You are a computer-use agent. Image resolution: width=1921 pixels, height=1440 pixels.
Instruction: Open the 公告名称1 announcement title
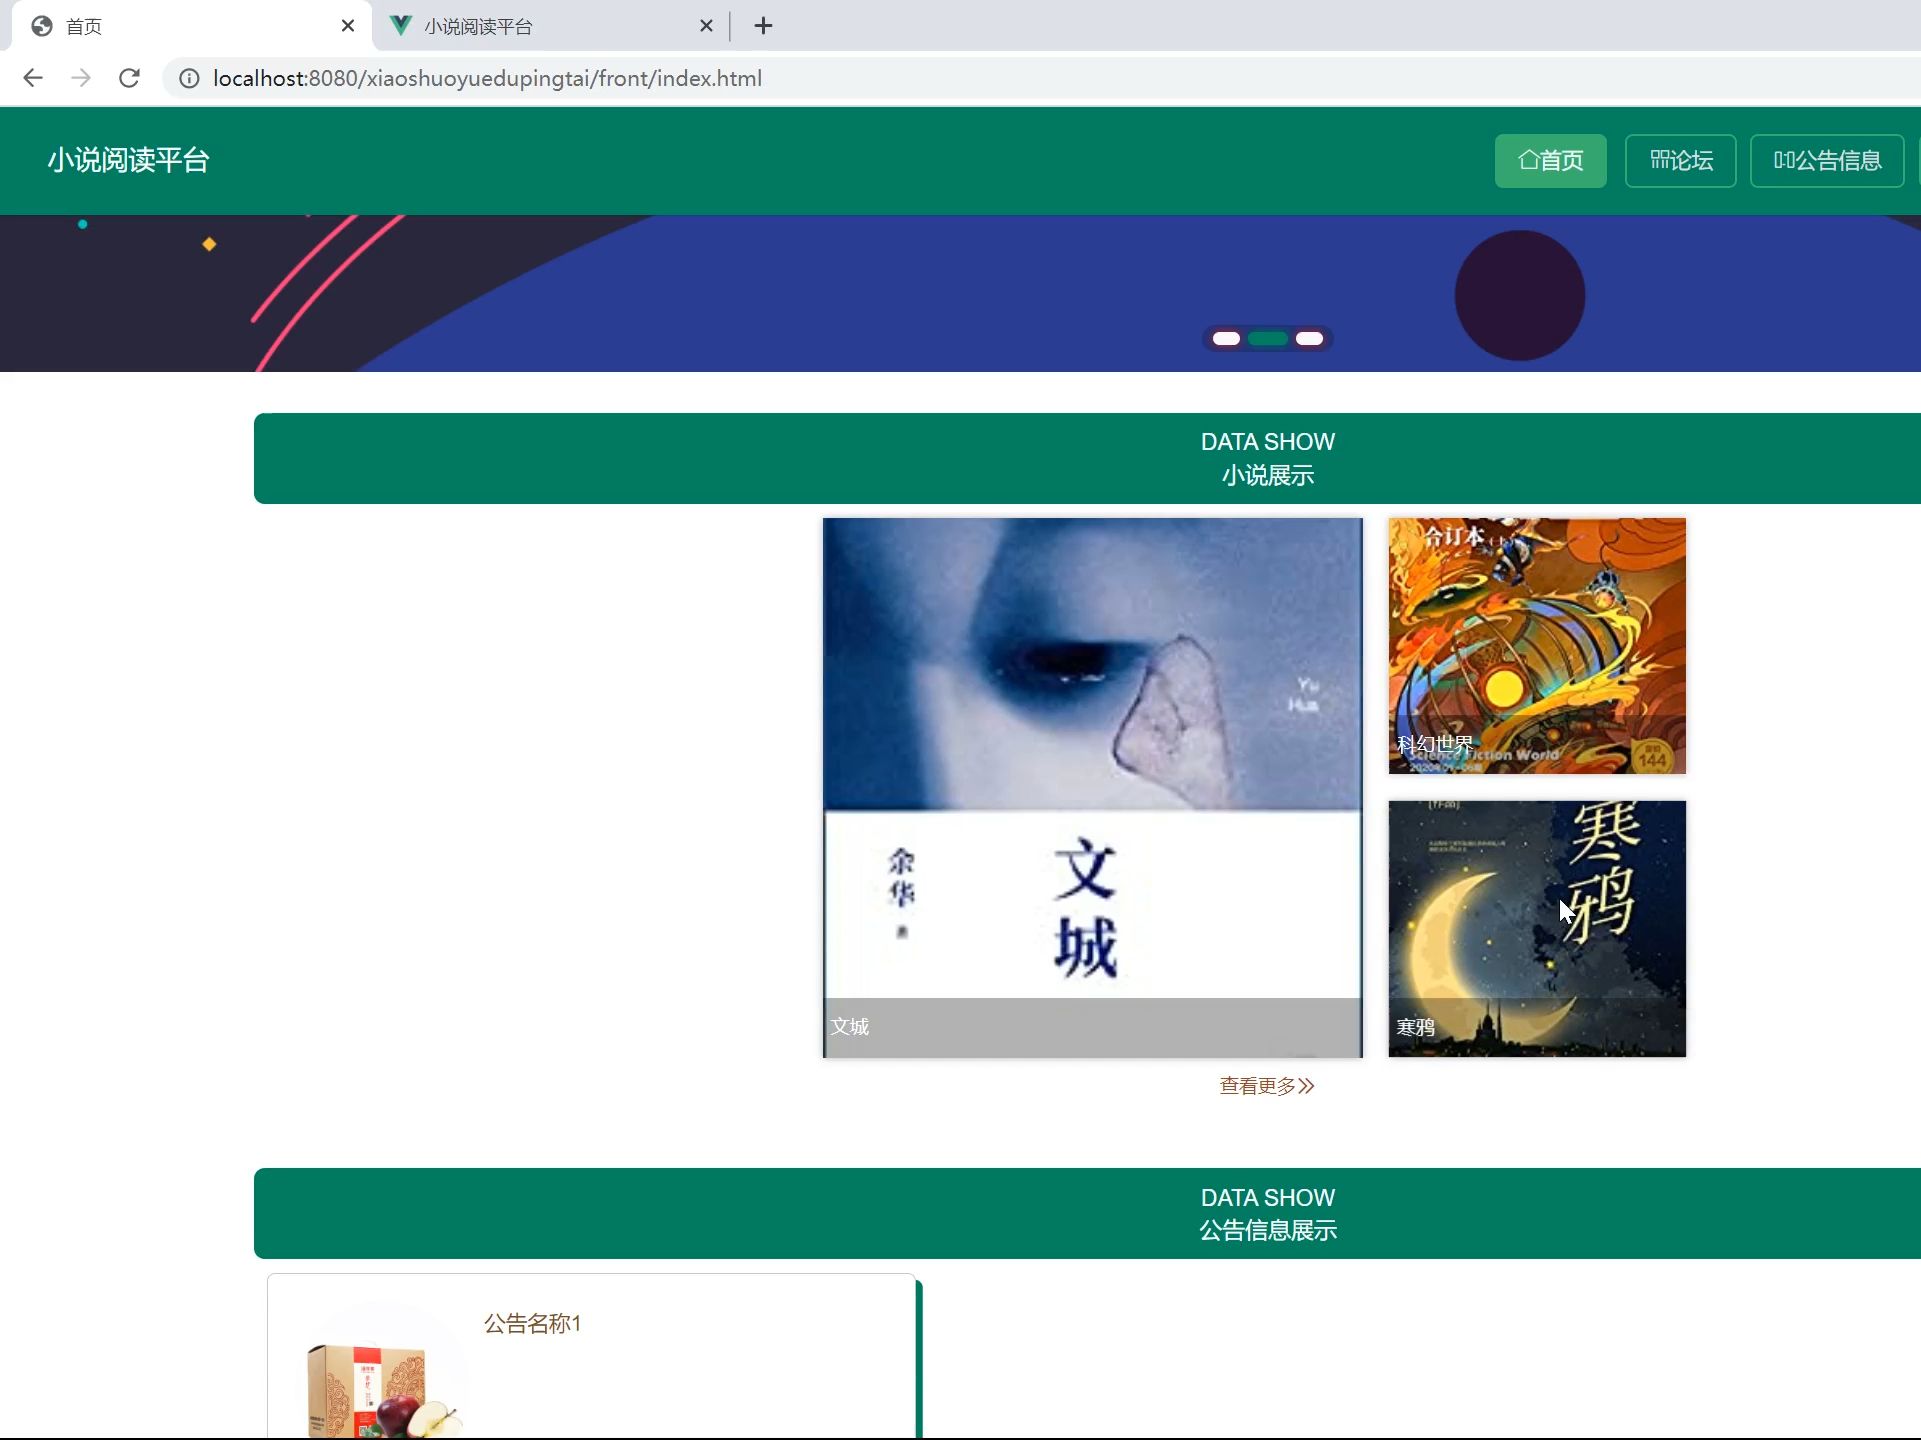point(532,1324)
